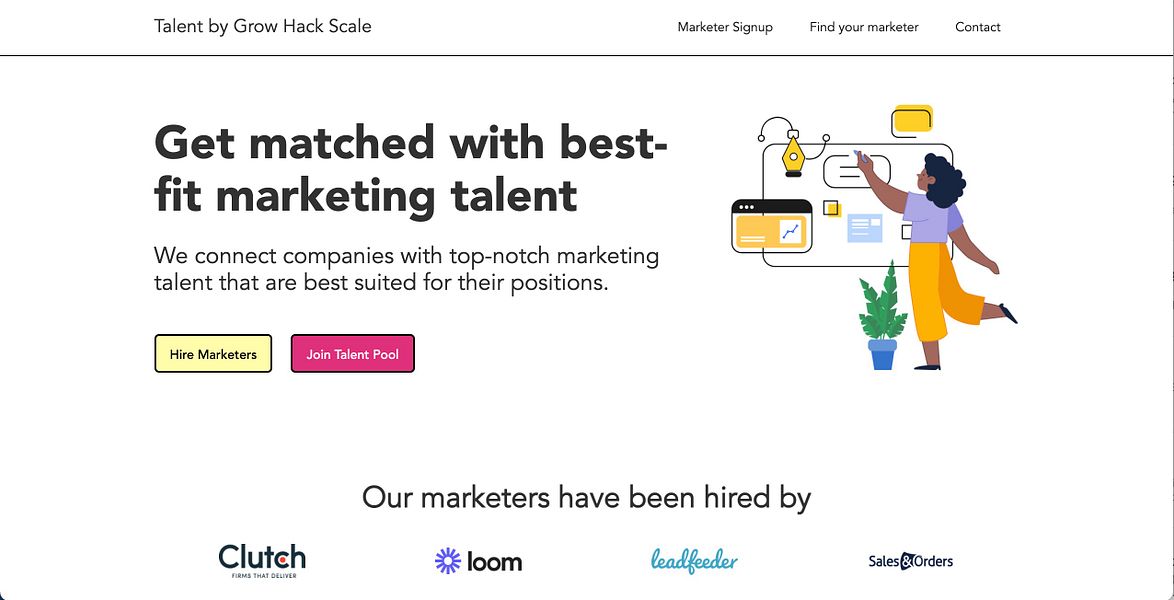The width and height of the screenshot is (1174, 600).
Task: Click the Hire Marketers button
Action: point(212,353)
